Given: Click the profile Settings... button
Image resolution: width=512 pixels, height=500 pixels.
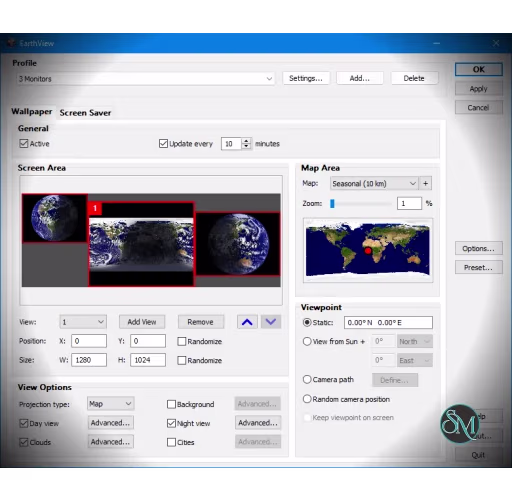Looking at the screenshot, I should [x=306, y=78].
